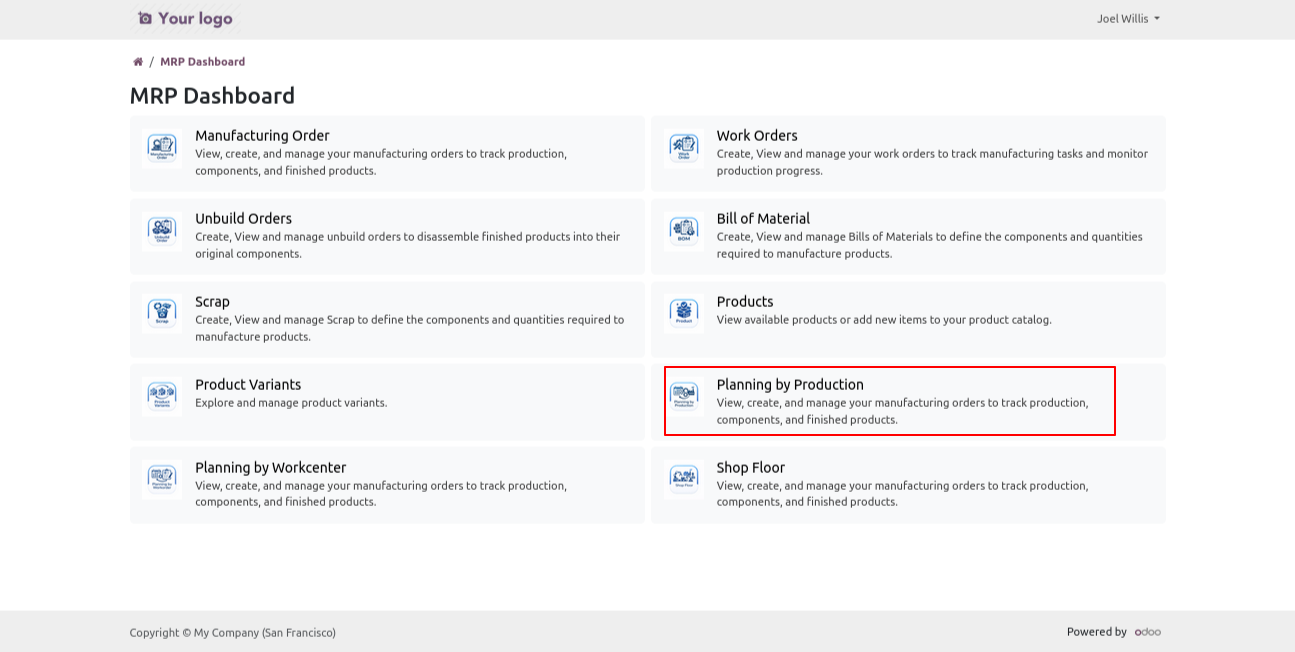Open the Unbuild Orders icon
Viewport: 1295px width, 652px height.
coord(162,230)
